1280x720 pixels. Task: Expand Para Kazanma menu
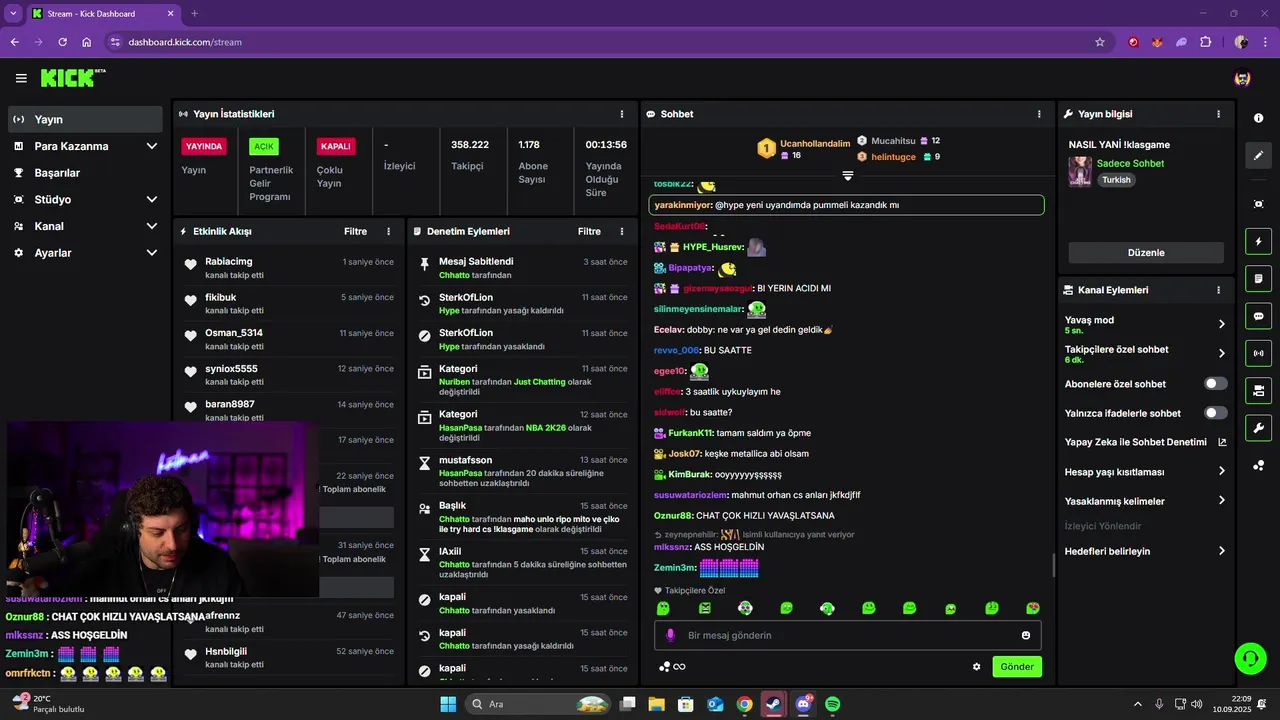tap(151, 146)
